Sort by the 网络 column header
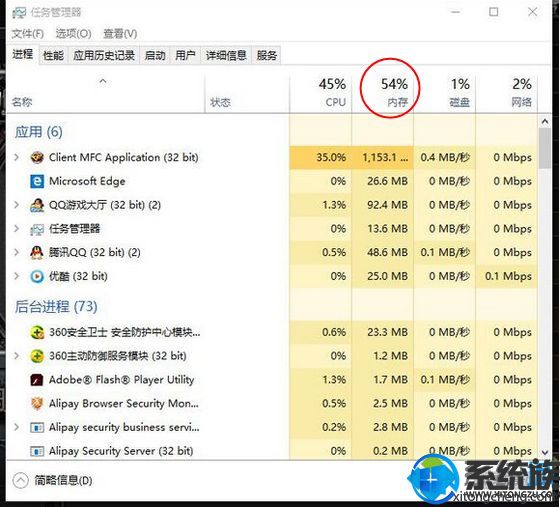The image size is (560, 507). click(506, 94)
